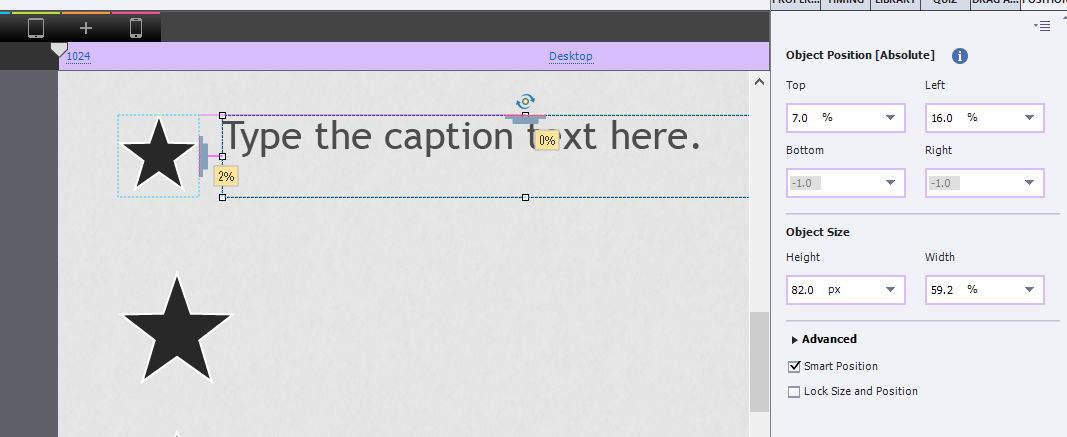Open the Position panel options menu

click(x=1043, y=26)
